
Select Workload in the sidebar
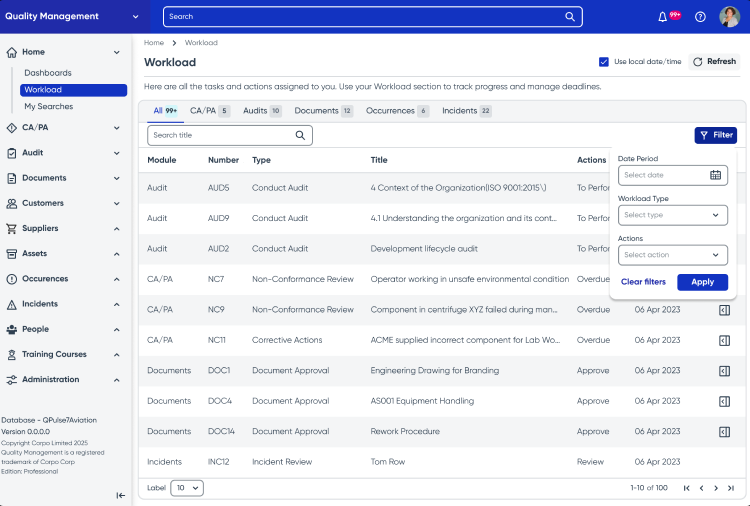pyautogui.click(x=73, y=90)
